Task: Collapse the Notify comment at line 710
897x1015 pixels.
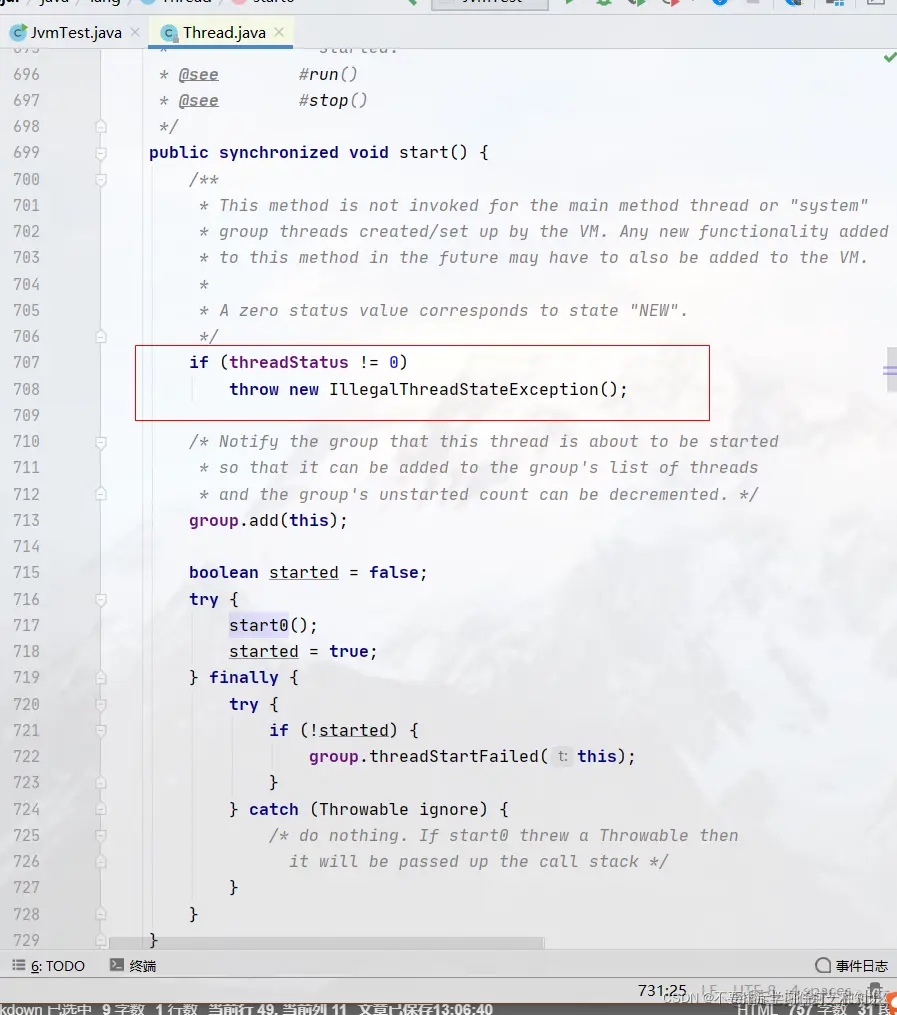Action: pos(101,443)
